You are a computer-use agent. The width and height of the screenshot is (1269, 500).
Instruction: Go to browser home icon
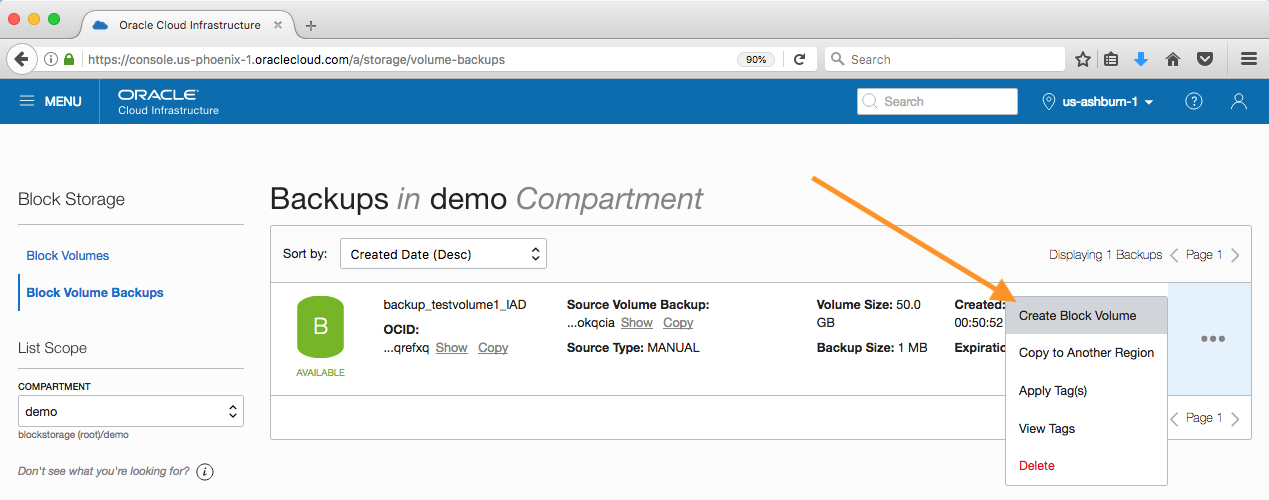point(1173,59)
